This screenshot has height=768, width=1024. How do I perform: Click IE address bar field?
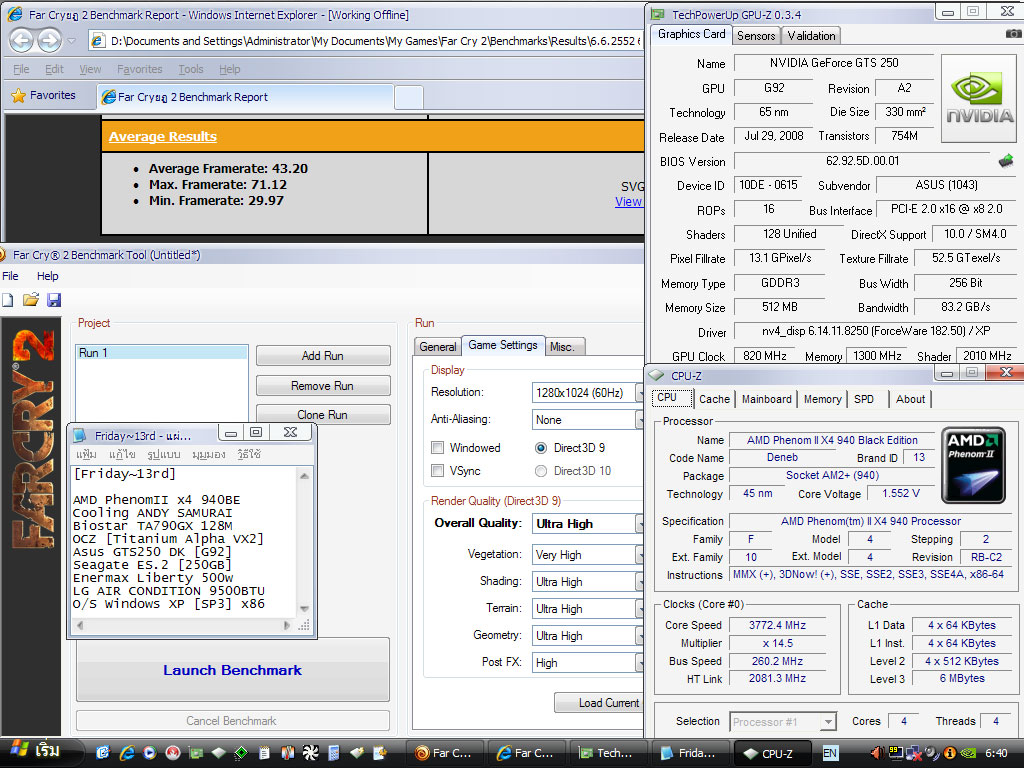[366, 40]
